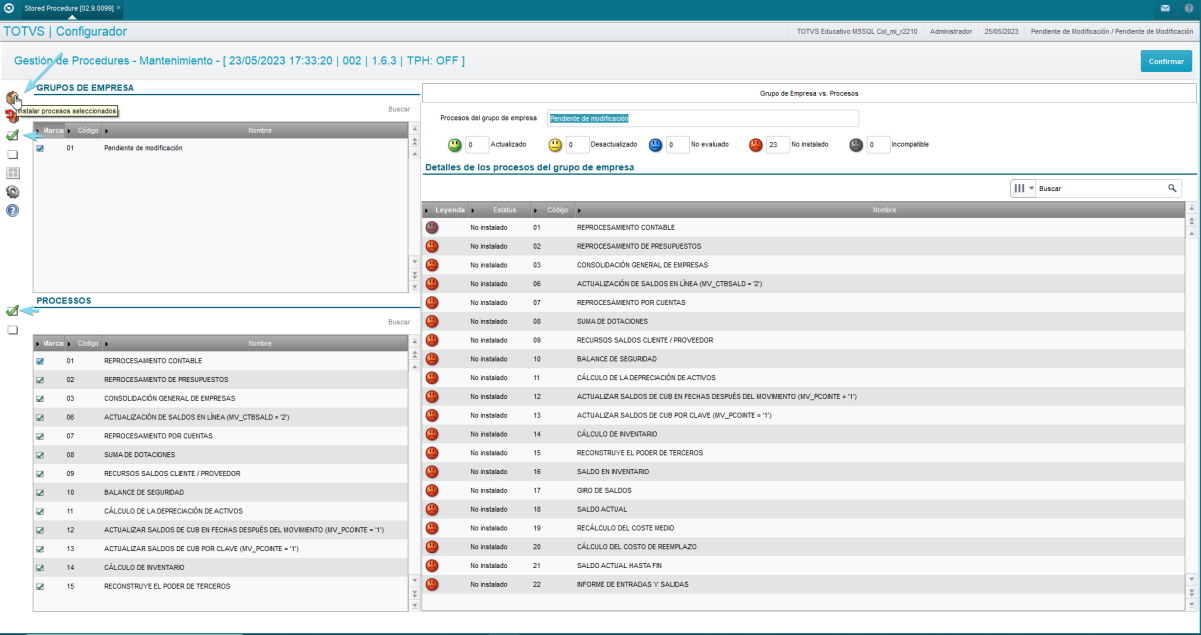Click the red uninstall processes icon

pyautogui.click(x=10, y=118)
